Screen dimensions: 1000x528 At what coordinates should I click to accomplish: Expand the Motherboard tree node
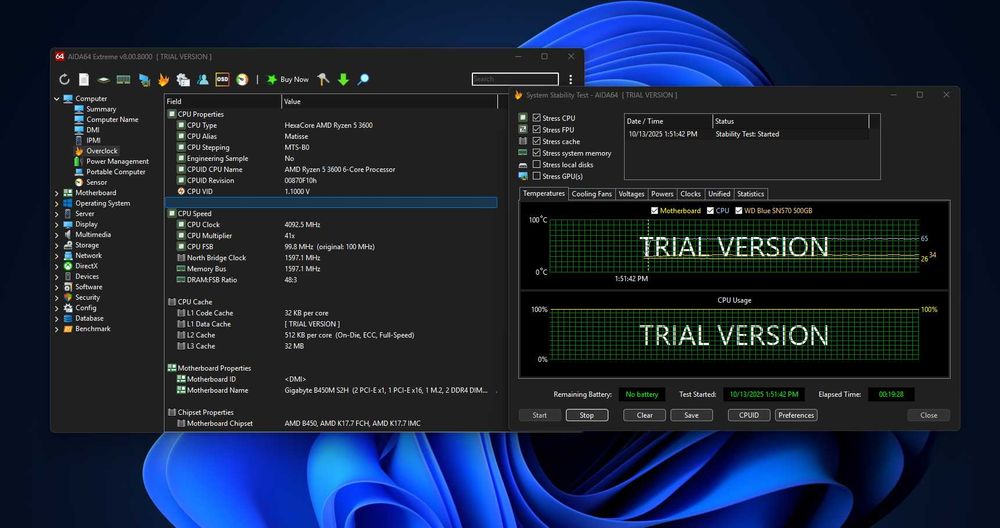click(56, 192)
